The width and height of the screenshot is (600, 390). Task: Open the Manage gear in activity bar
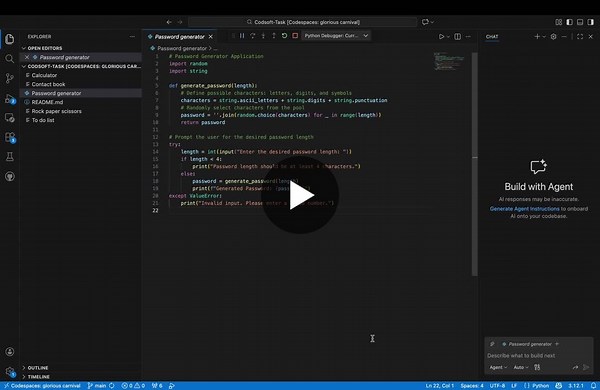pyautogui.click(x=10, y=371)
